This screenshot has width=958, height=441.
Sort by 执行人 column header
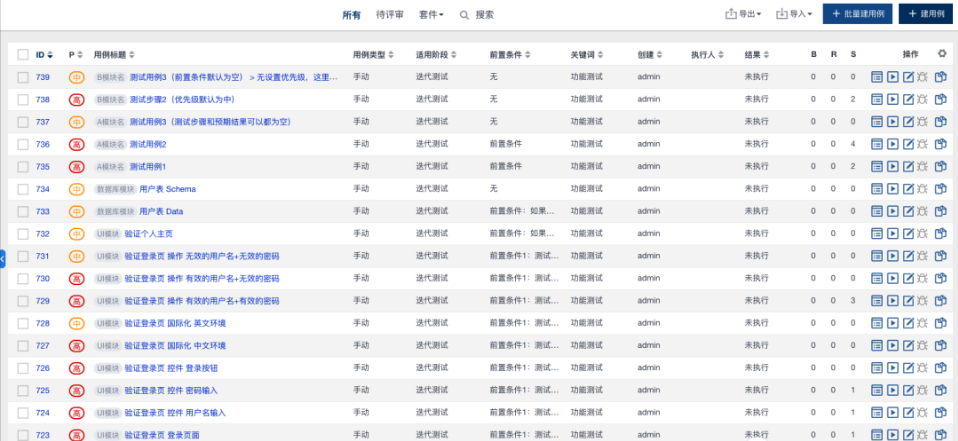pyautogui.click(x=708, y=54)
